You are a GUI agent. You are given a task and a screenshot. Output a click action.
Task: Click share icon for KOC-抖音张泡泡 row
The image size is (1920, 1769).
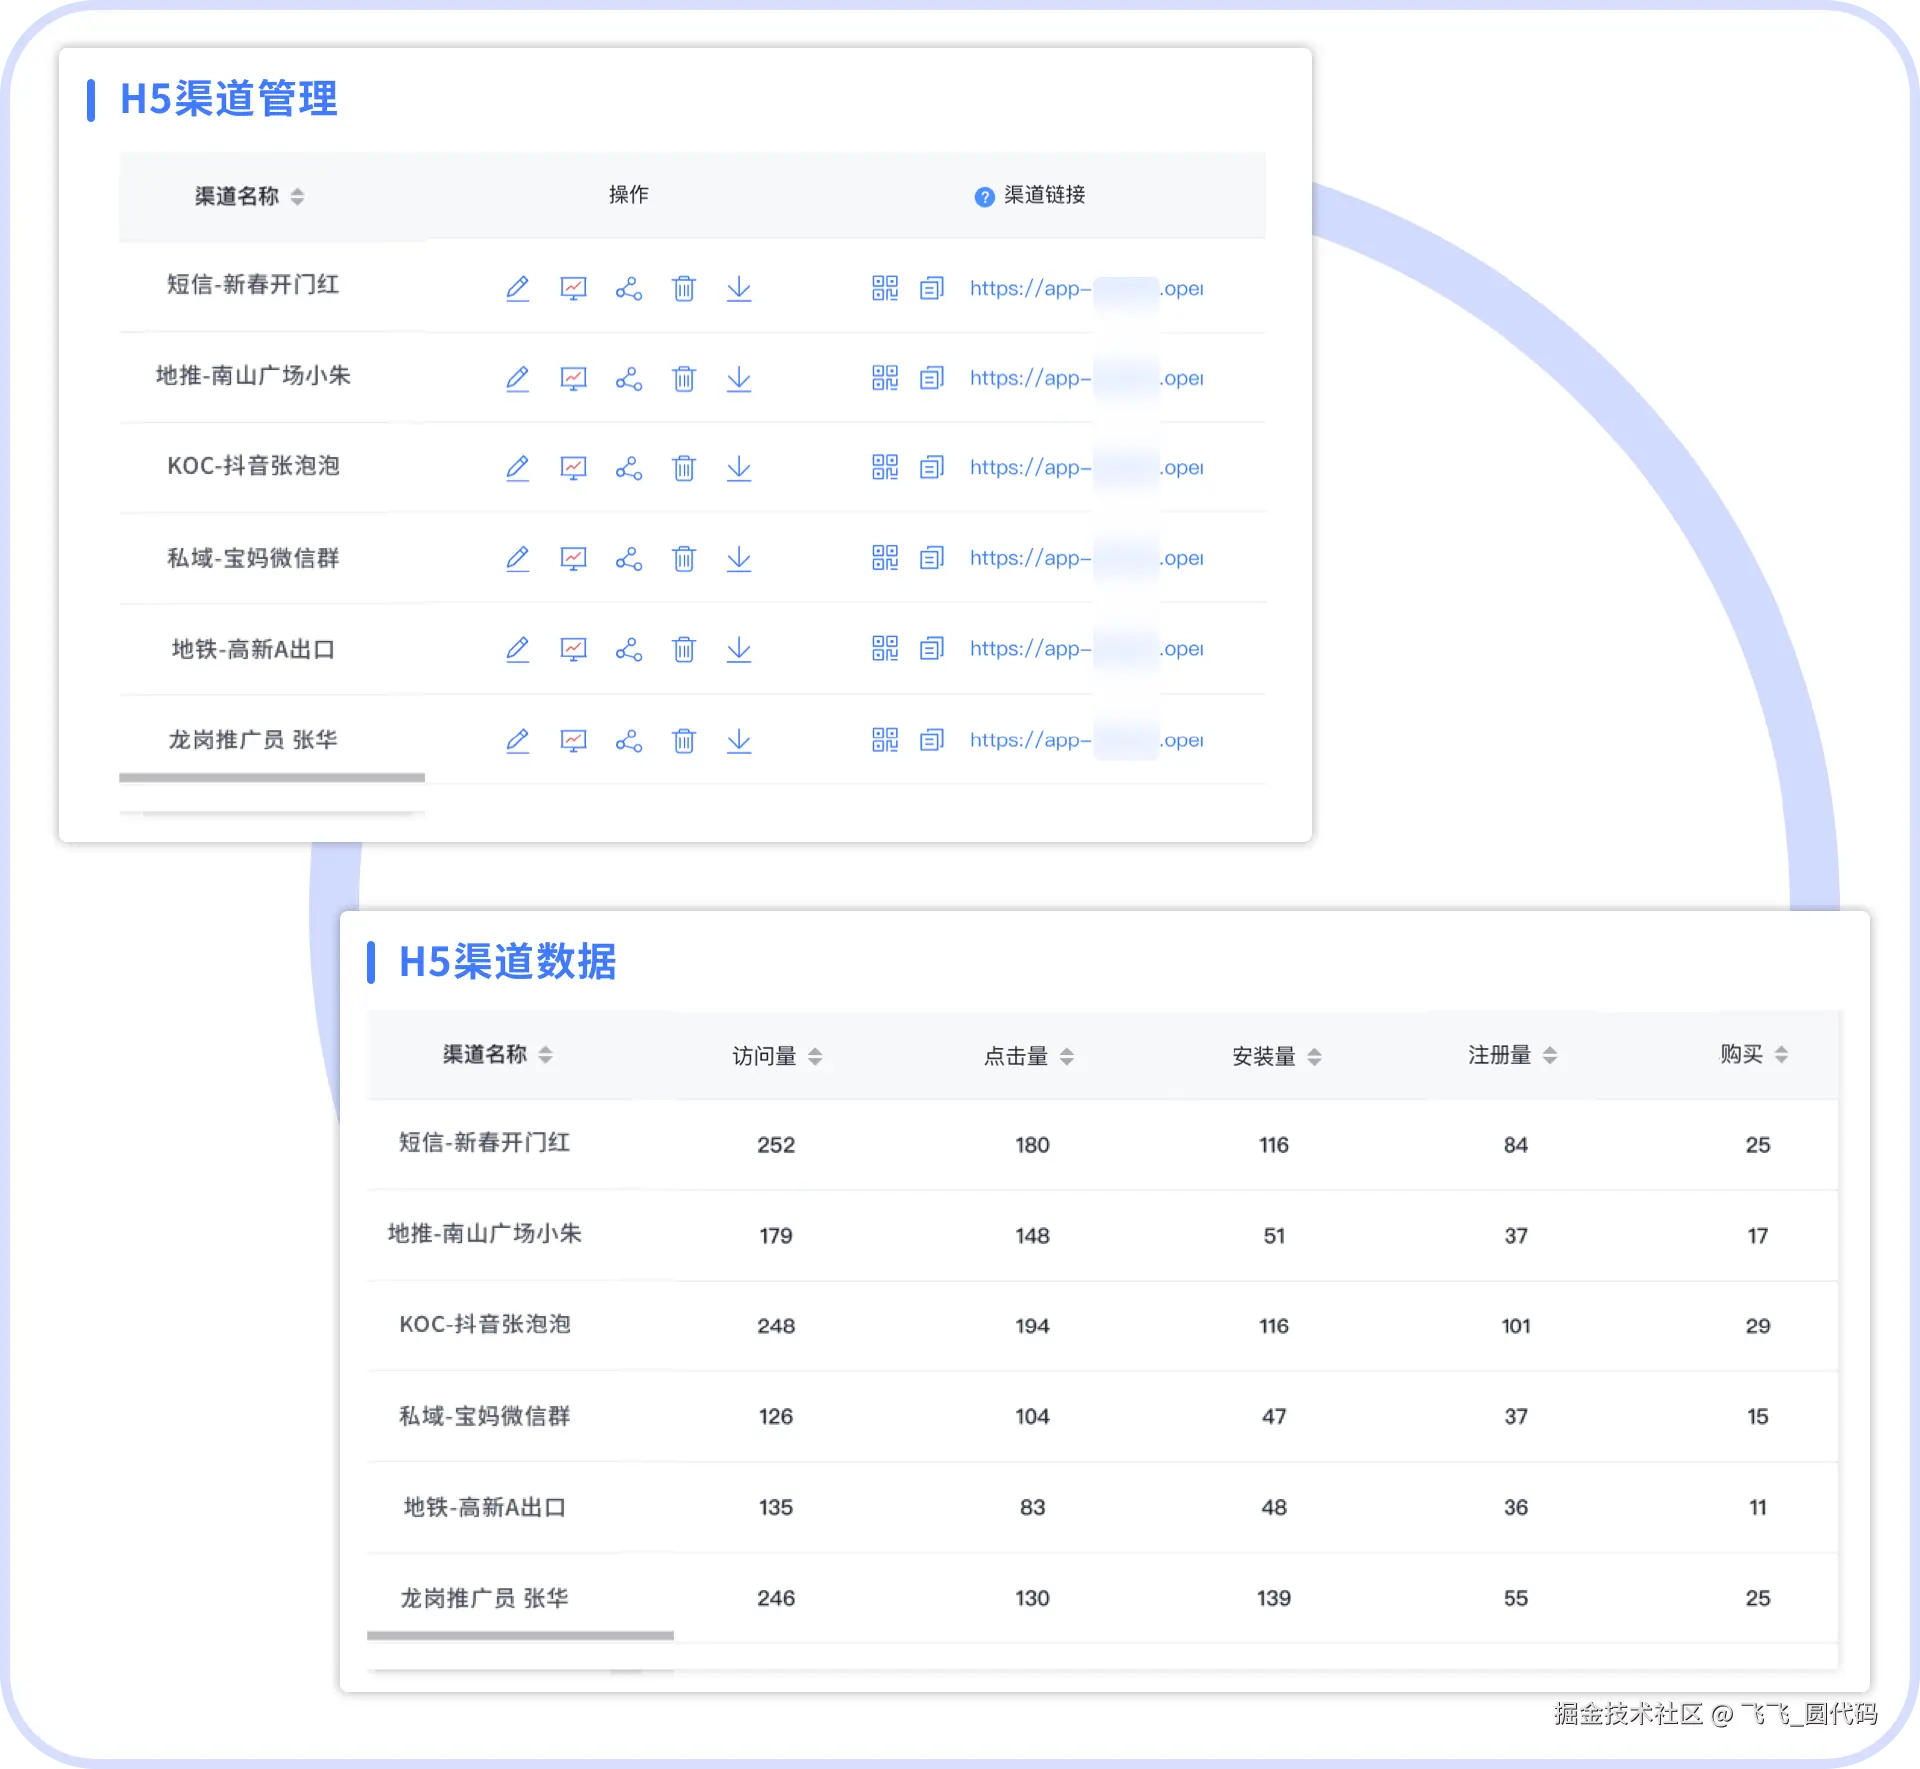click(629, 468)
